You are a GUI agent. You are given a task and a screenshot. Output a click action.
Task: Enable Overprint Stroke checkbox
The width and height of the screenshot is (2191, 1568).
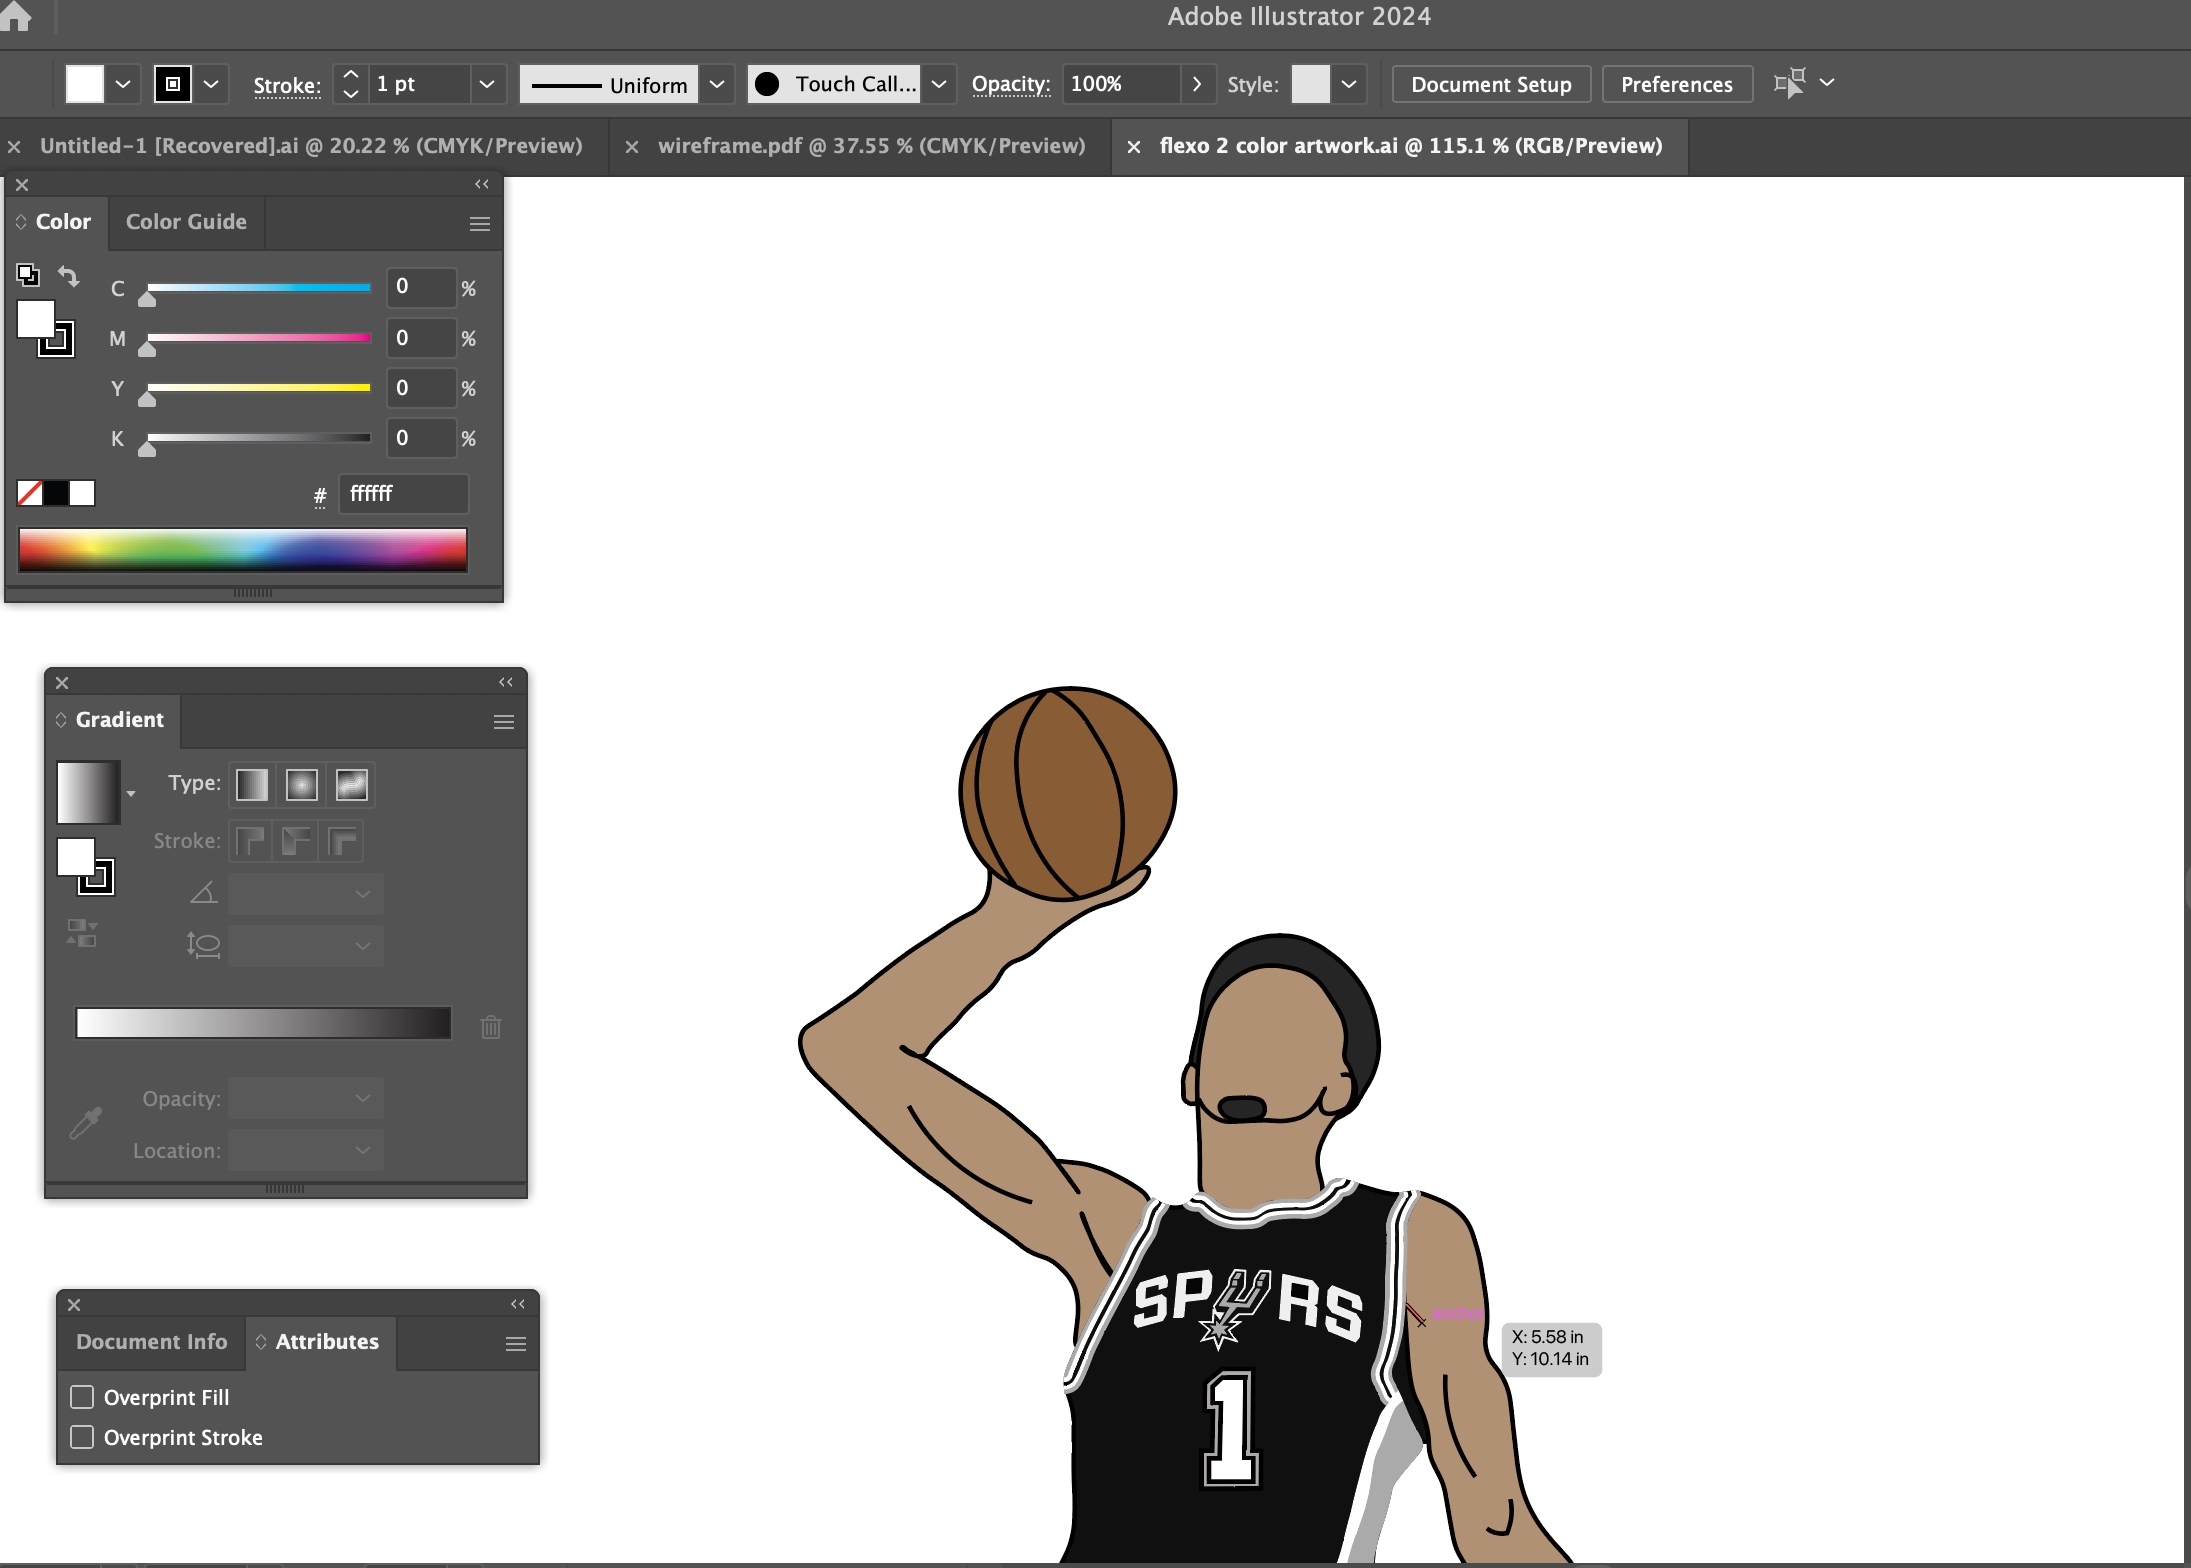[x=82, y=1437]
